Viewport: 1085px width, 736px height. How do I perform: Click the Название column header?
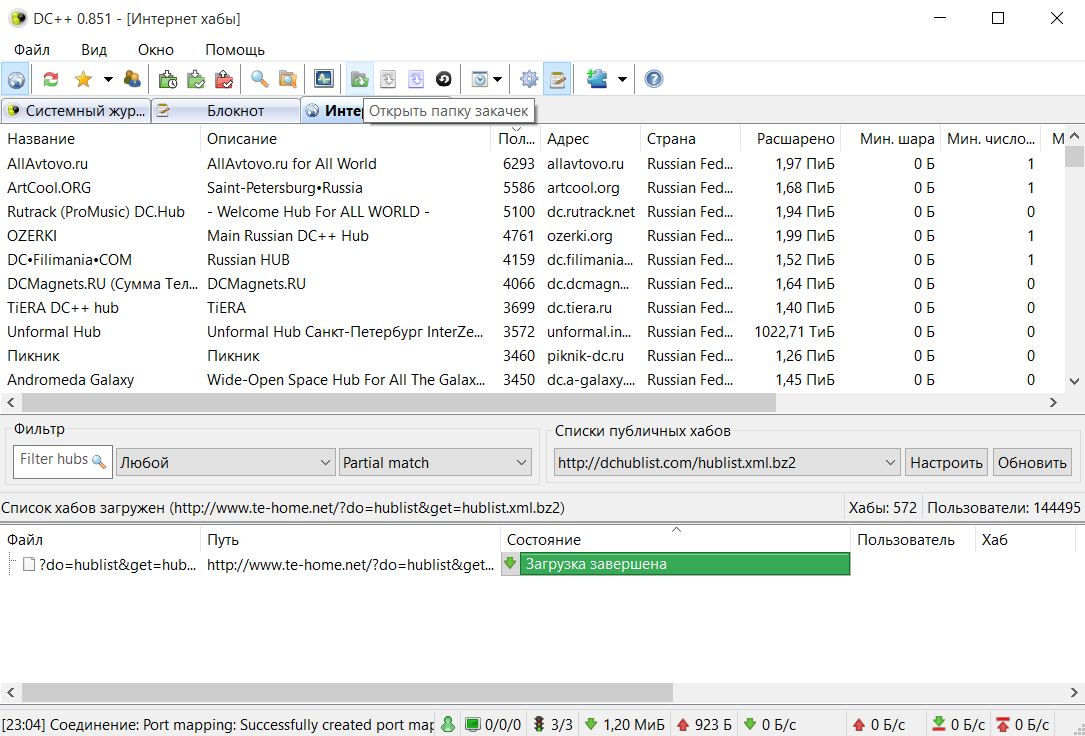click(x=100, y=138)
